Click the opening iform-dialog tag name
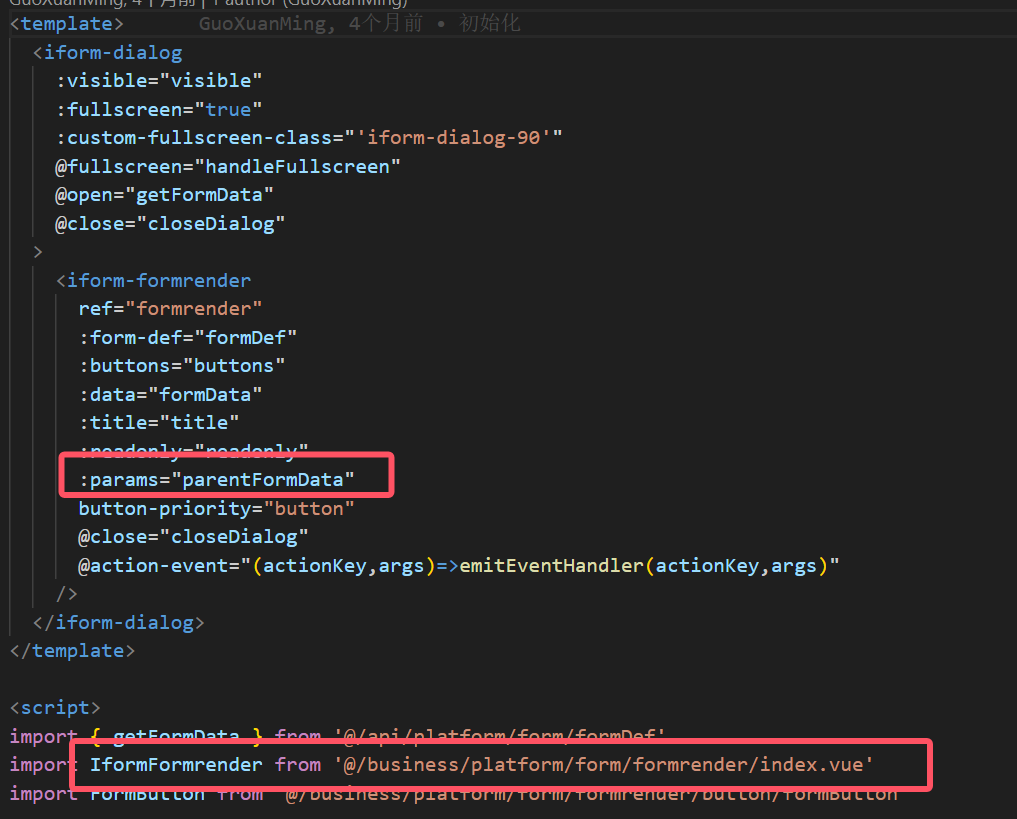 click(113, 52)
